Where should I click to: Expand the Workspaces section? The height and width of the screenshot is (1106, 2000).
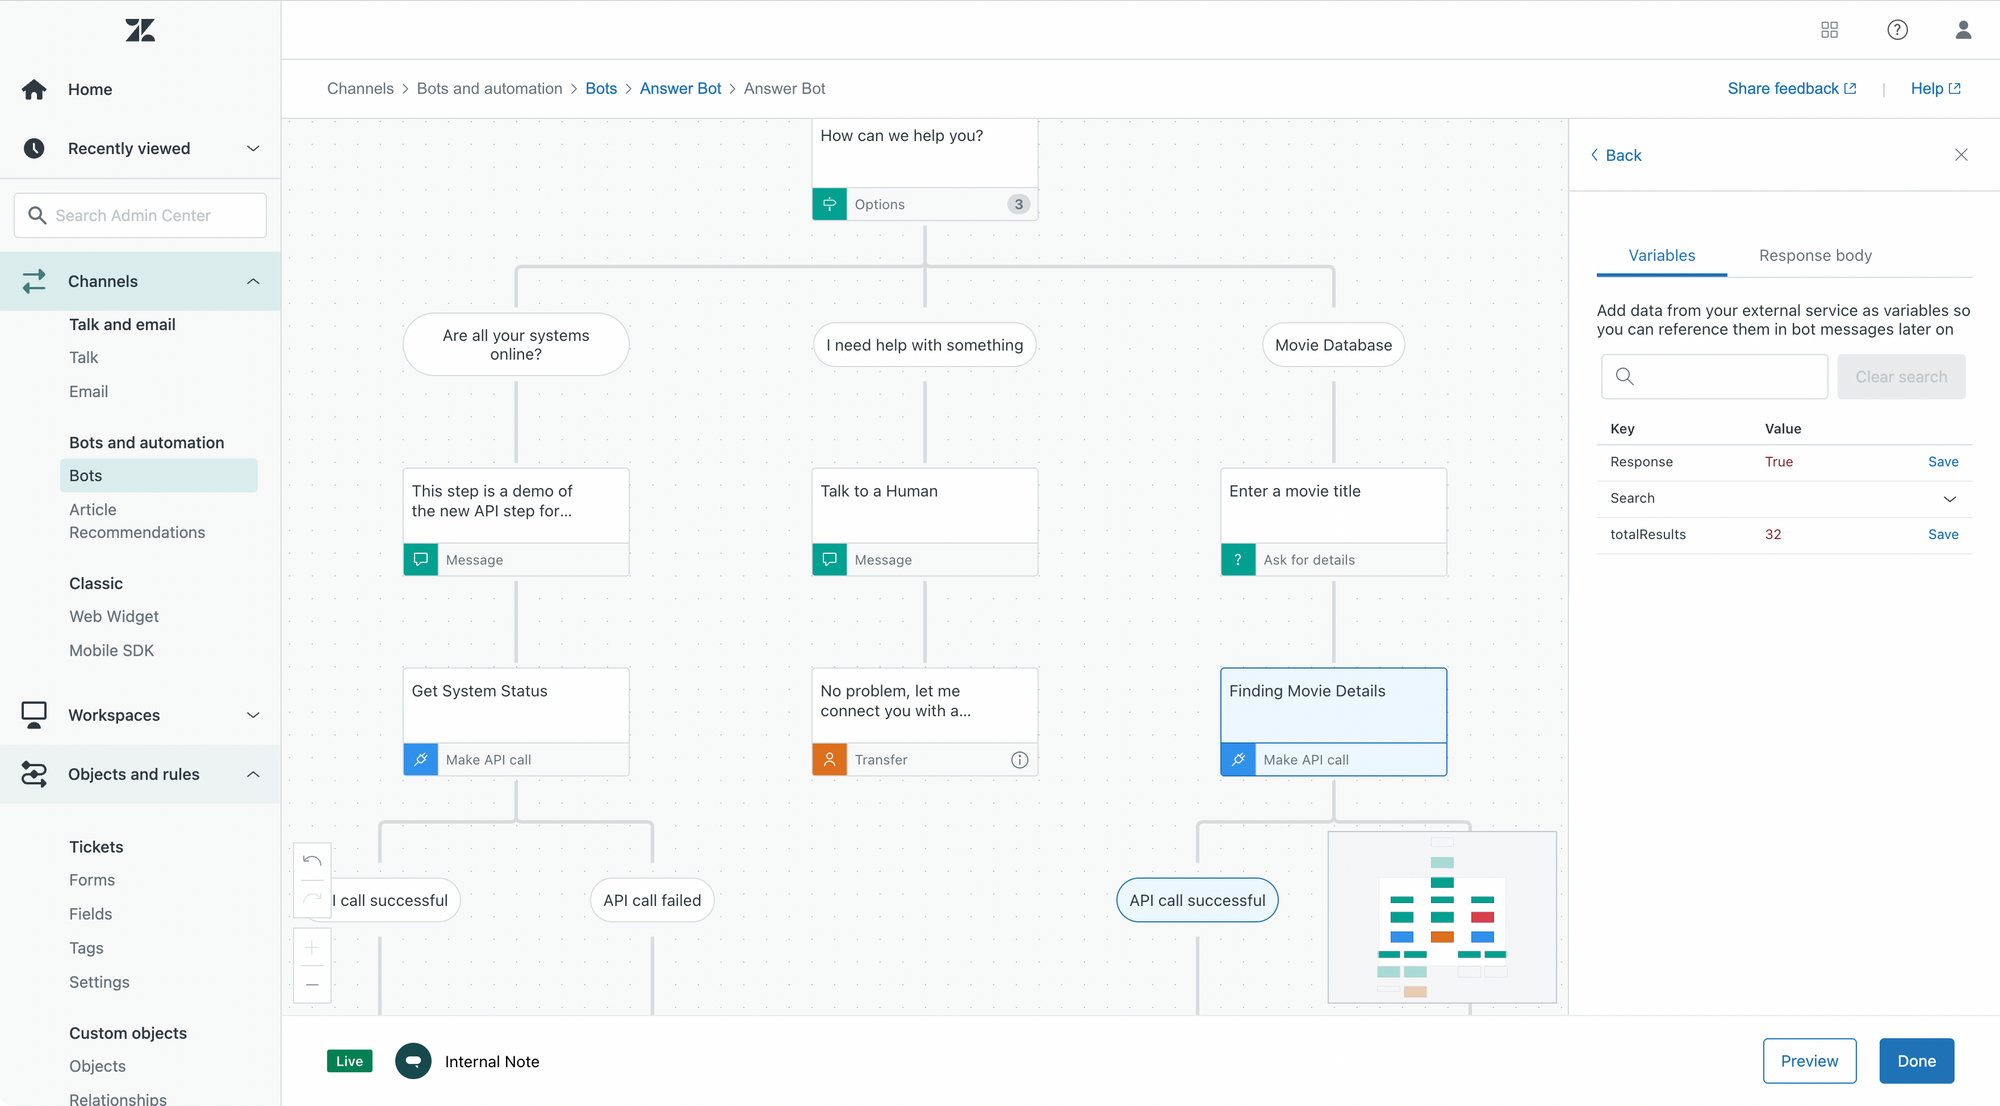click(253, 715)
